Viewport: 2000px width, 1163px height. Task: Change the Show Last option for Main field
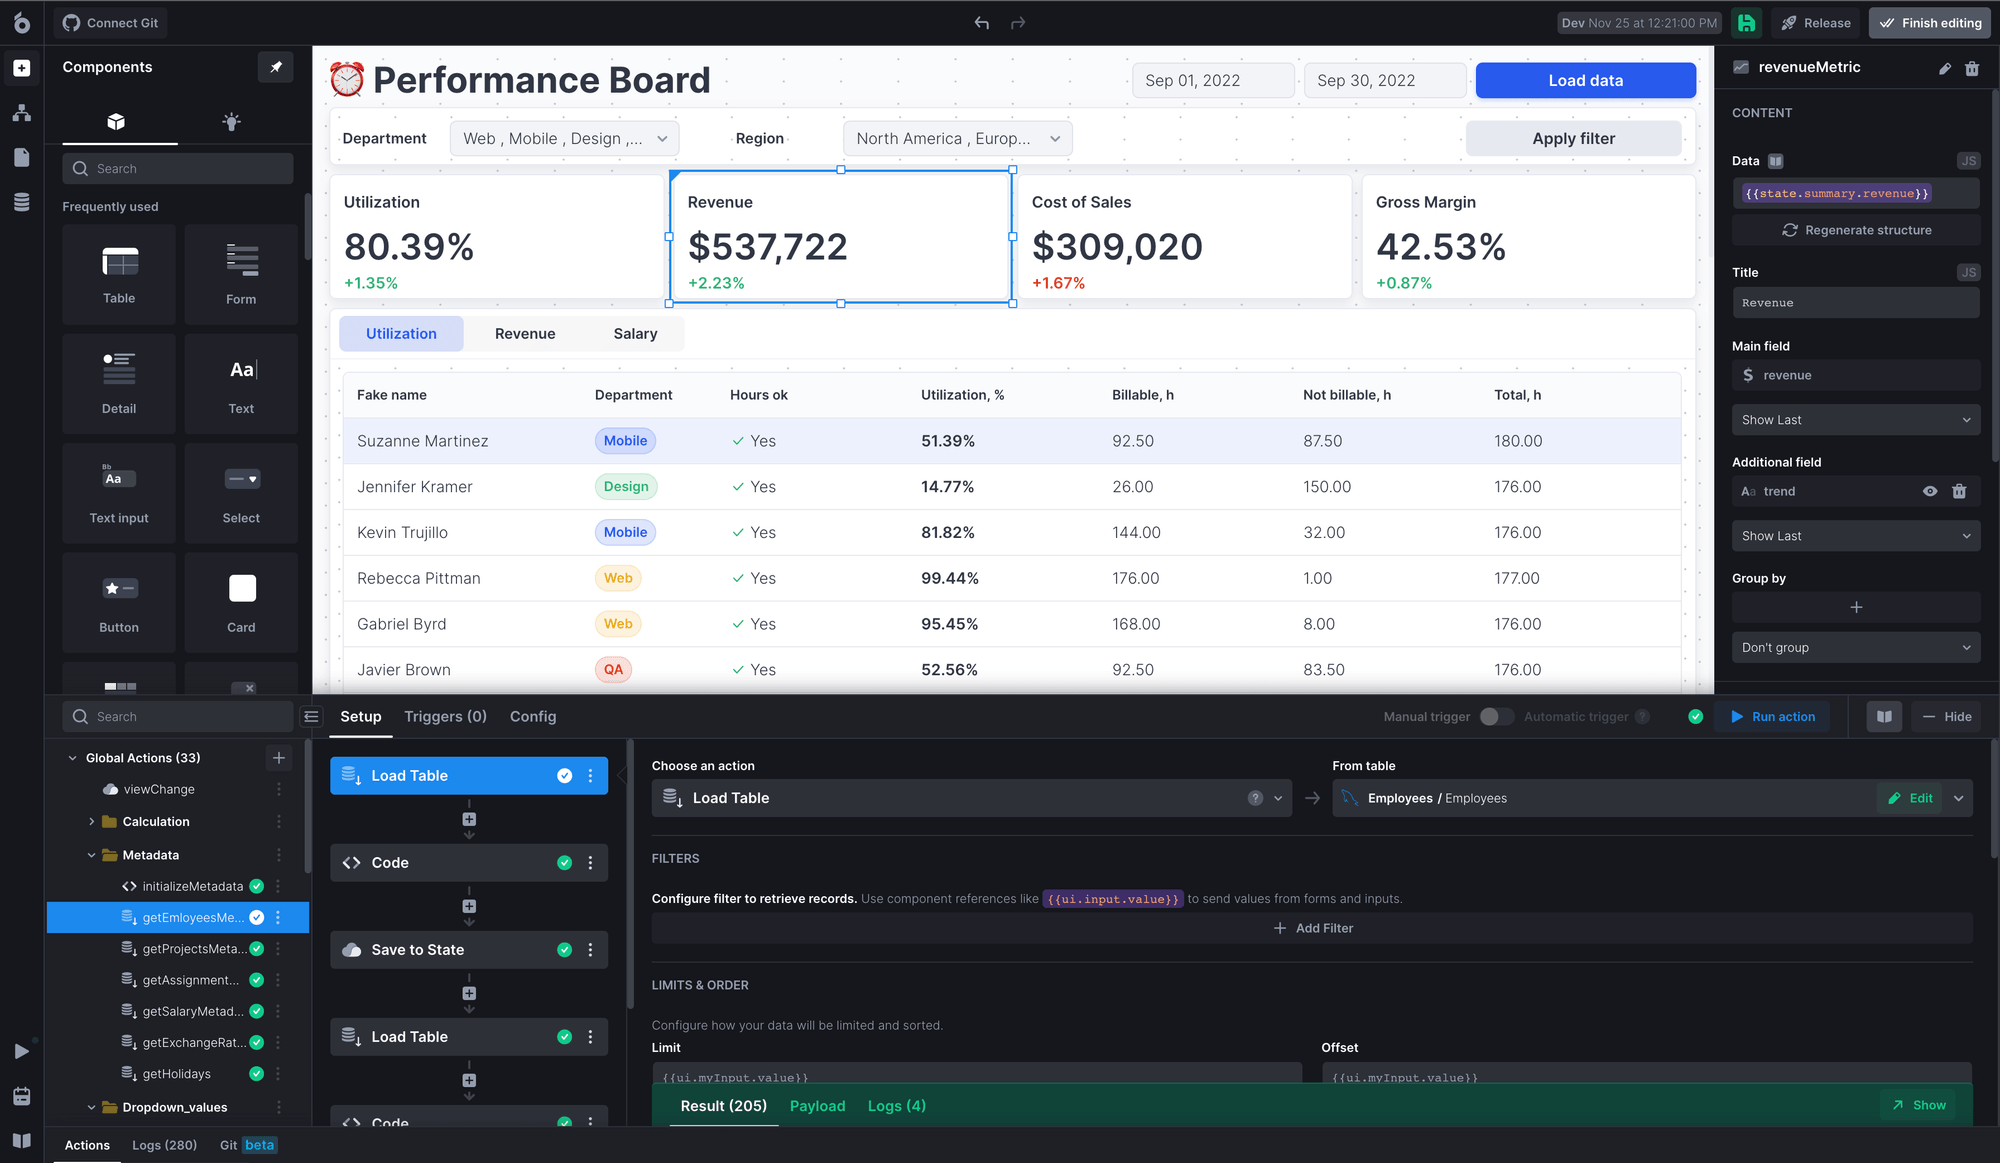tap(1856, 419)
